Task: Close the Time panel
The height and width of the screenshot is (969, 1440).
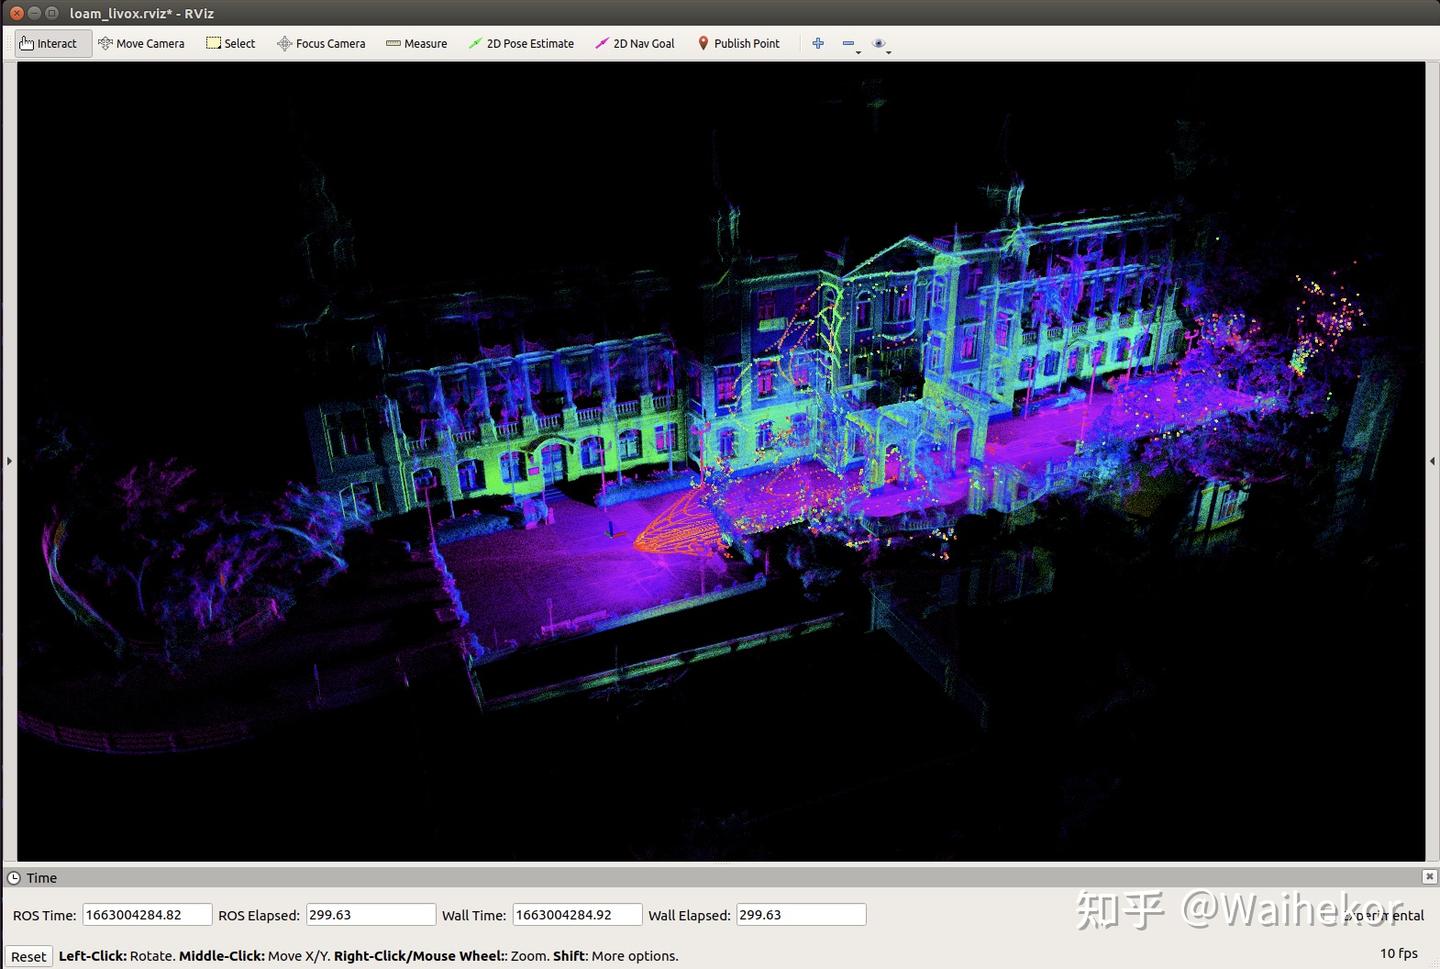Action: click(x=1429, y=876)
